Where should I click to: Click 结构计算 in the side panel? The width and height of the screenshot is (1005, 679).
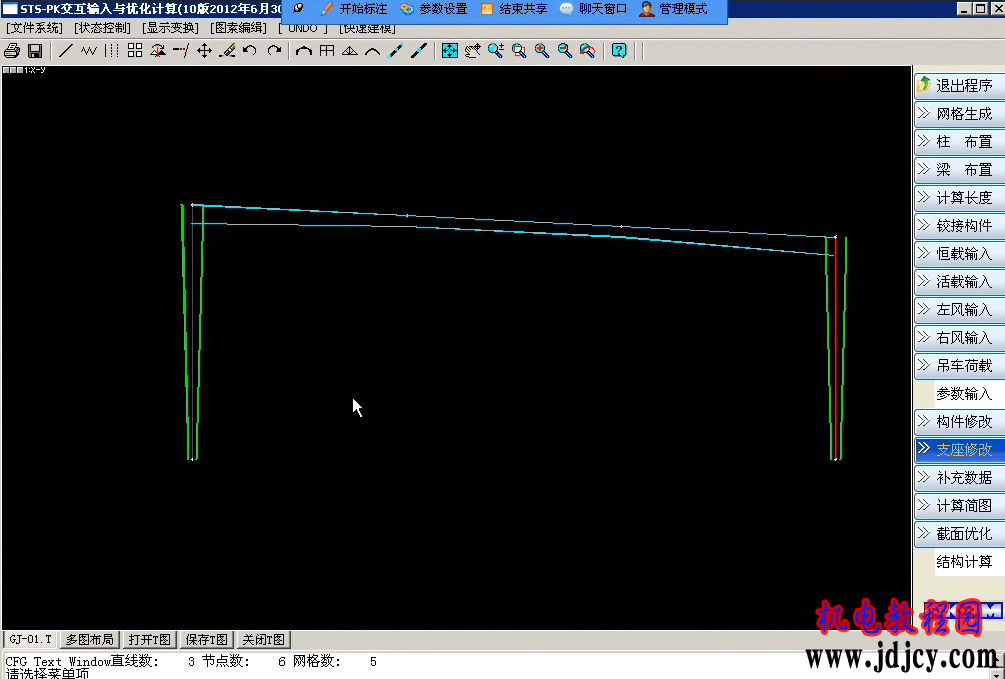point(963,562)
